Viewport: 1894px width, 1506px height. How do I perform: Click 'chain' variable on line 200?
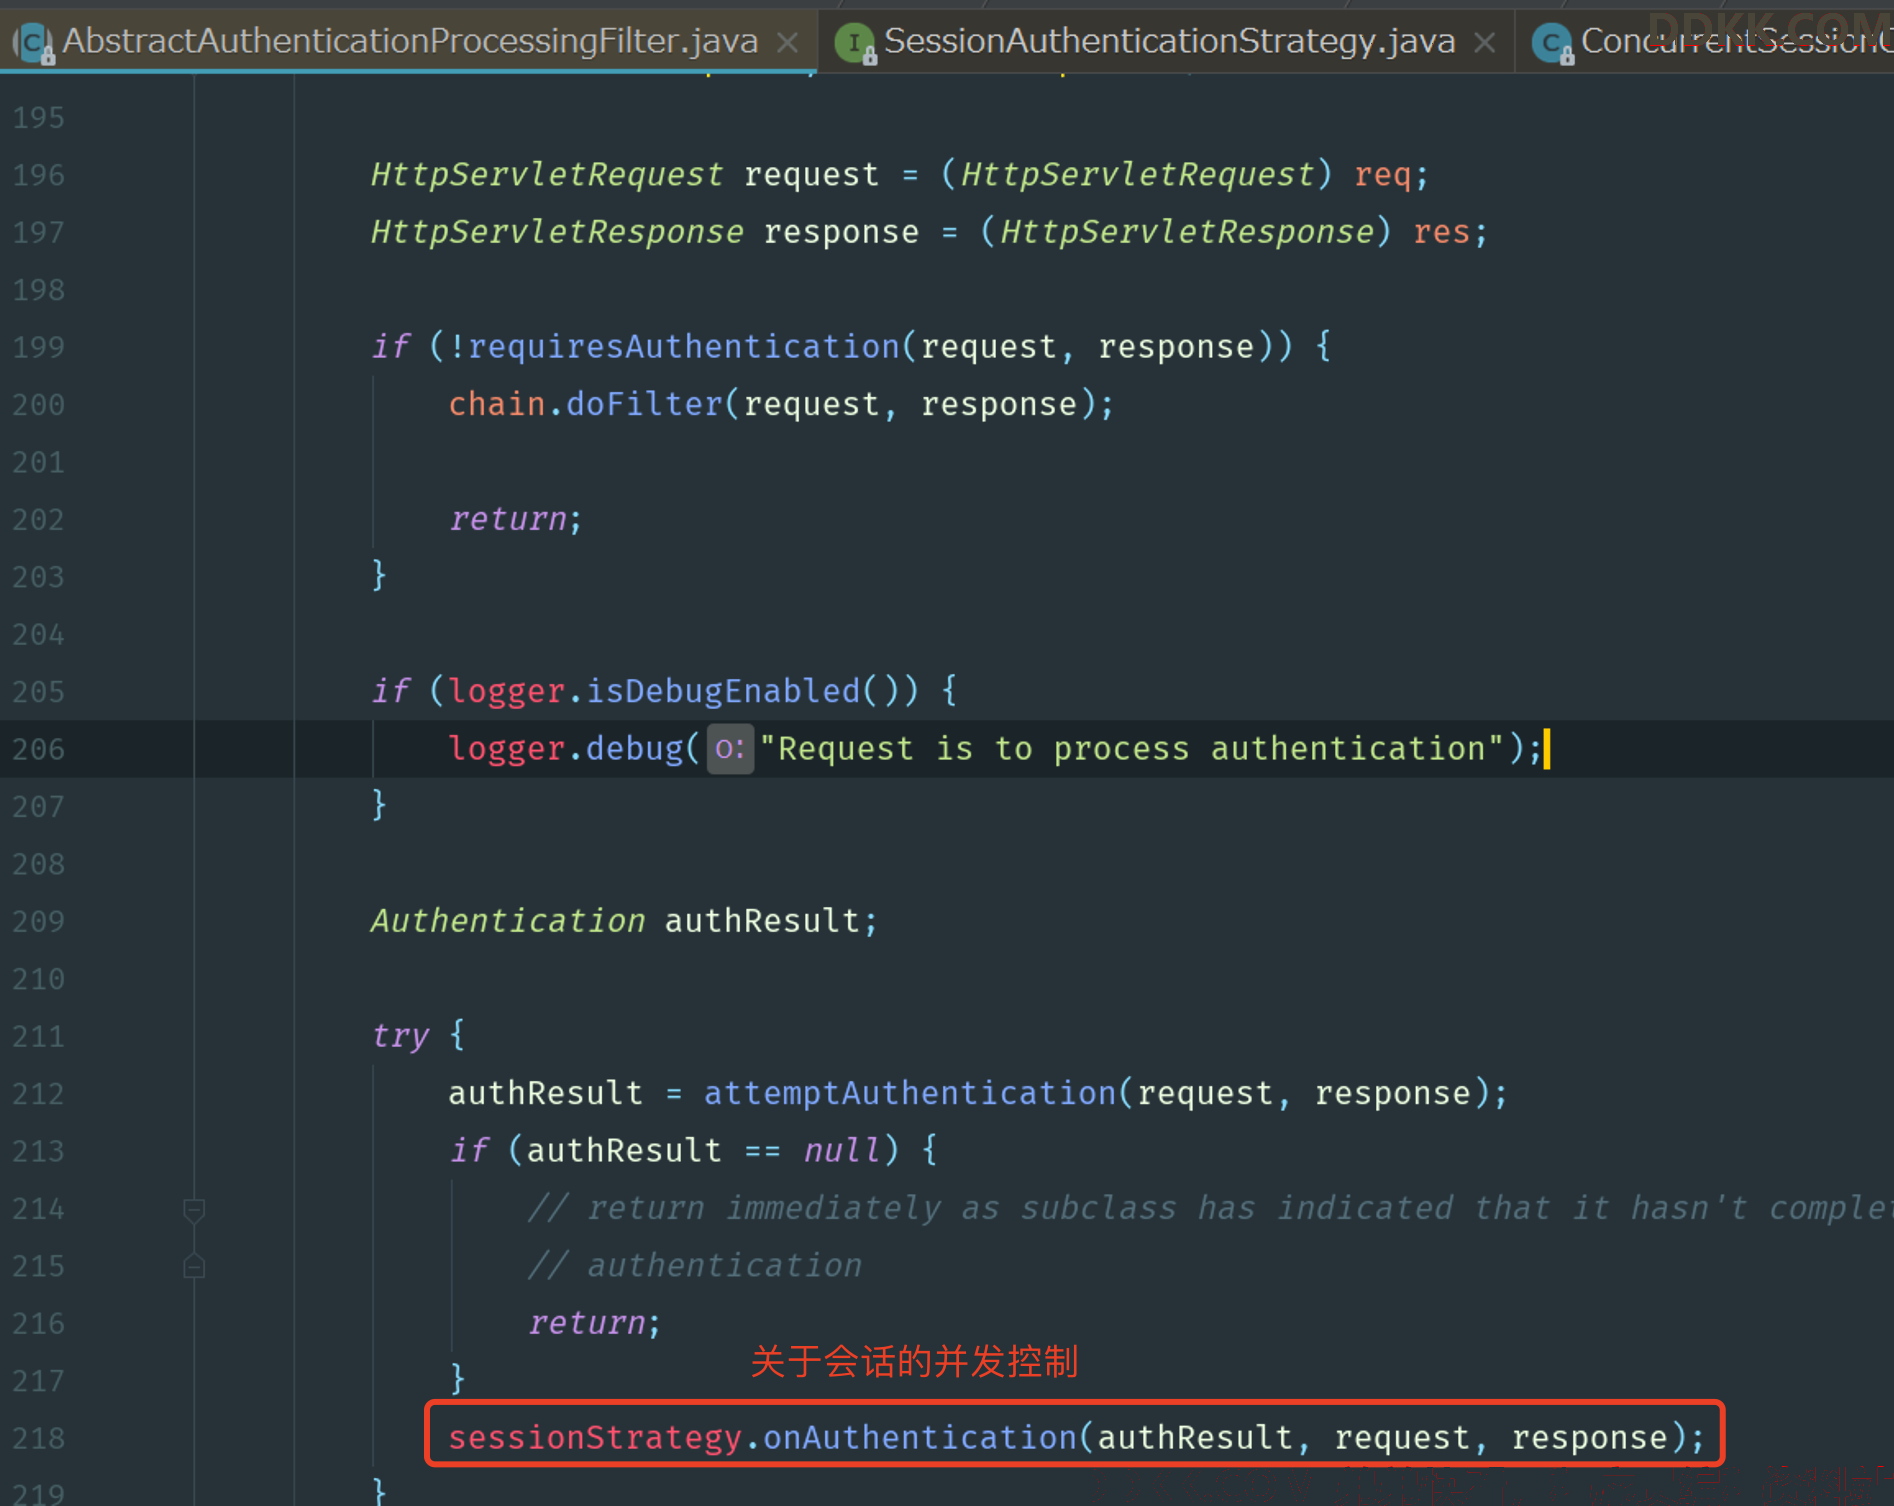497,404
